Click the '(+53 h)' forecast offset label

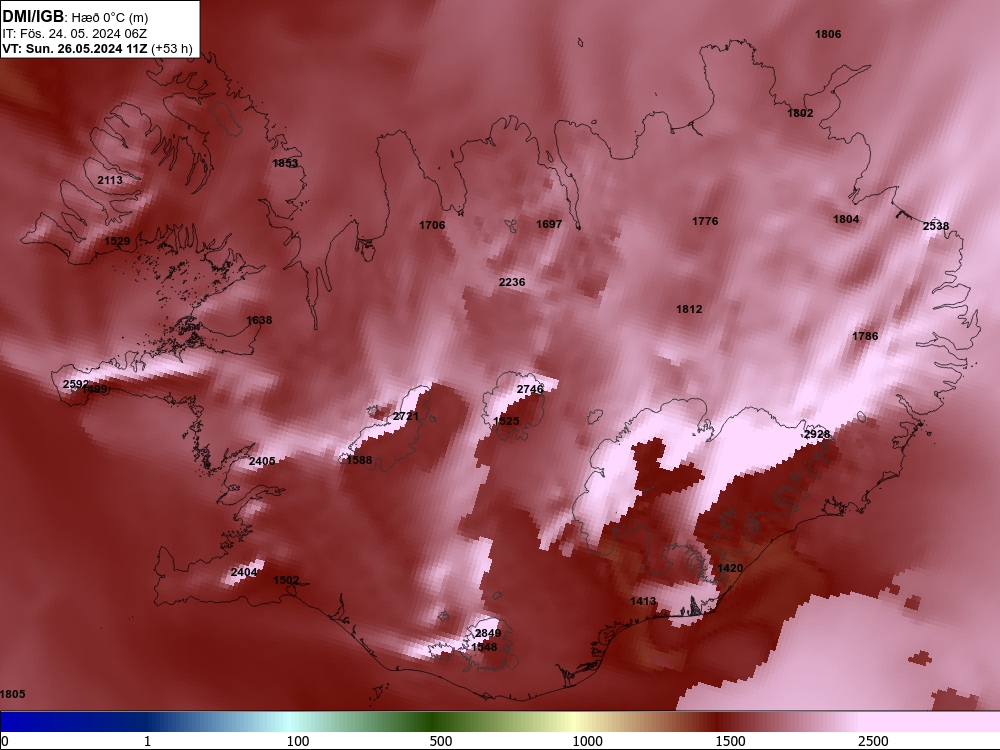(x=172, y=49)
